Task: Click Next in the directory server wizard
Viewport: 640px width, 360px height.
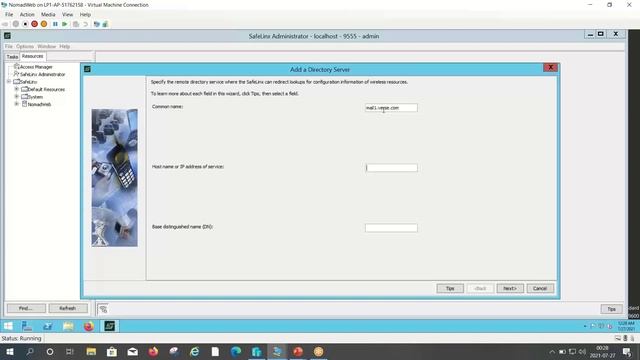Action: point(510,289)
